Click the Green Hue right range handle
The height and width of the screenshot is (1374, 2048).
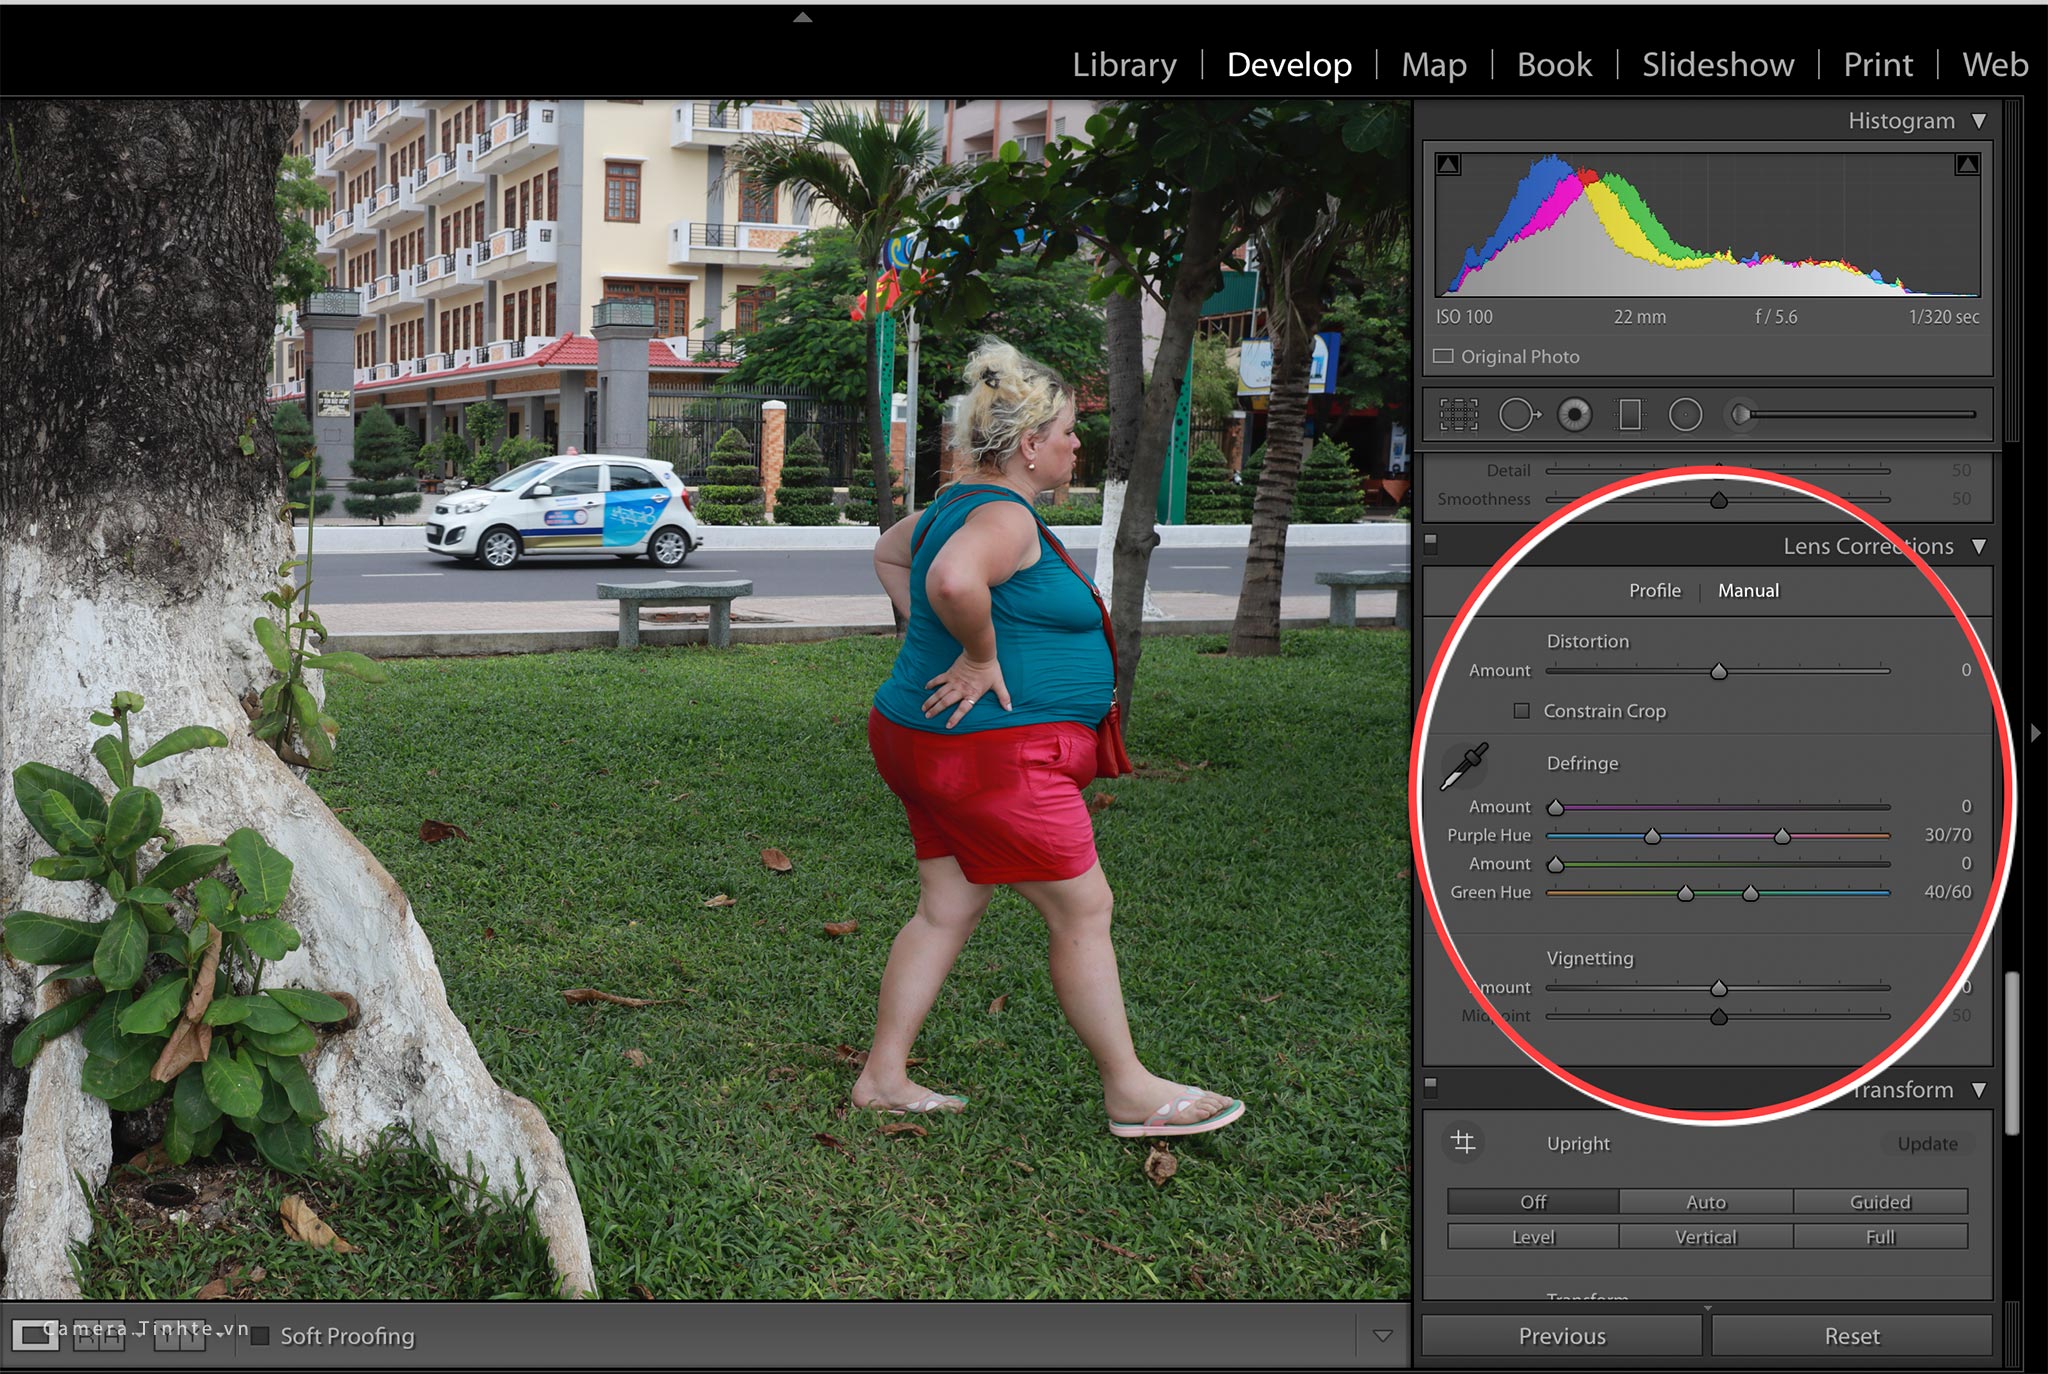point(1750,893)
